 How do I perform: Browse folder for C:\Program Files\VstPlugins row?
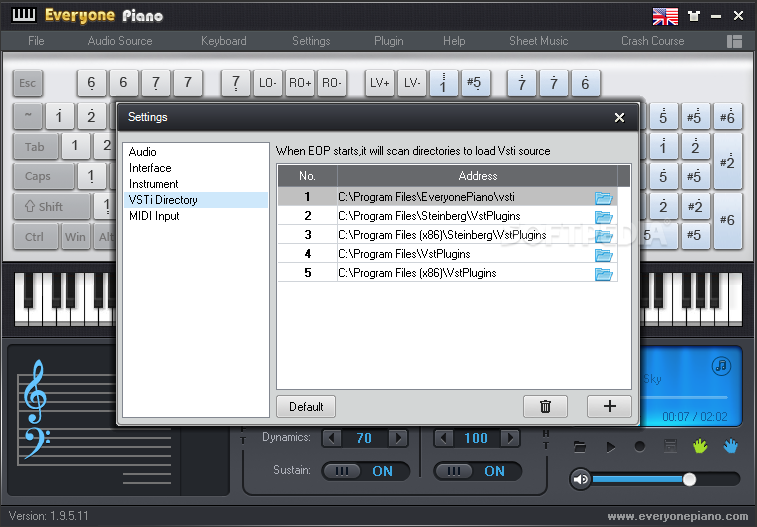(x=603, y=255)
